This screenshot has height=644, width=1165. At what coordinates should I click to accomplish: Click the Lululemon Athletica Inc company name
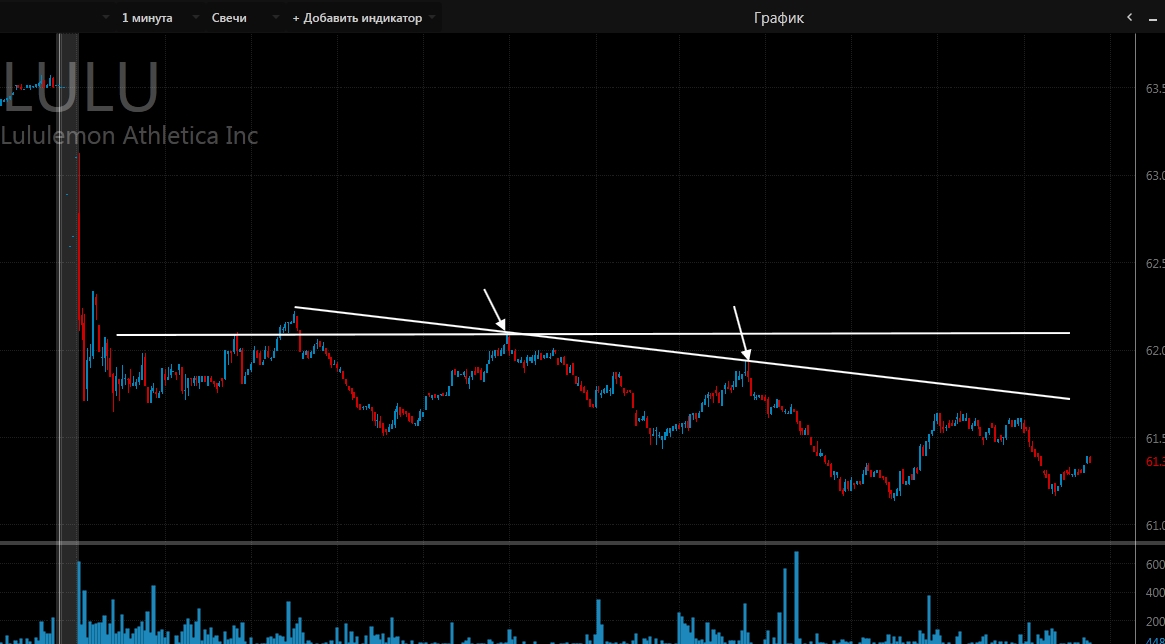(x=129, y=135)
